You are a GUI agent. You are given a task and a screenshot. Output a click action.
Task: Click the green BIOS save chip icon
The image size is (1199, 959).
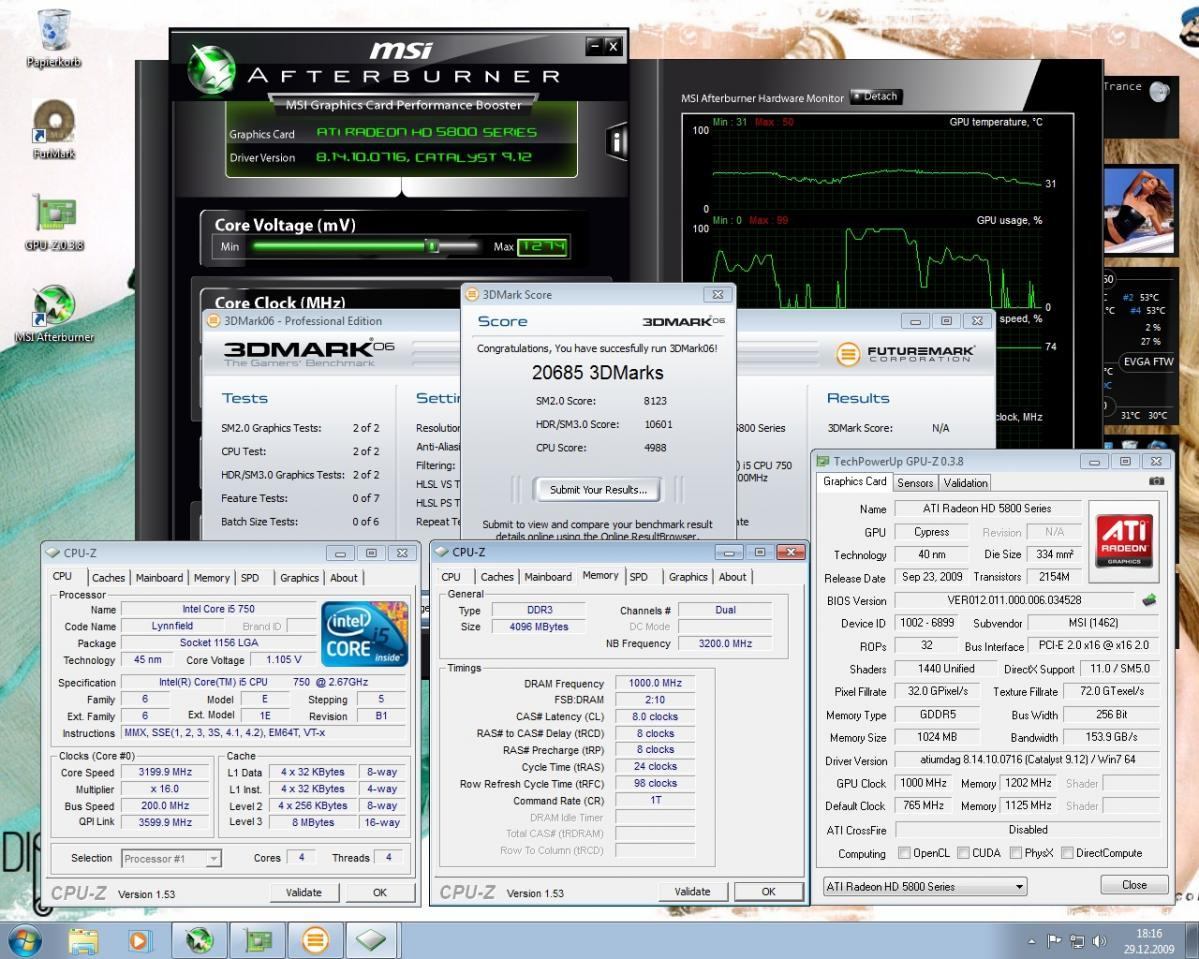1149,600
